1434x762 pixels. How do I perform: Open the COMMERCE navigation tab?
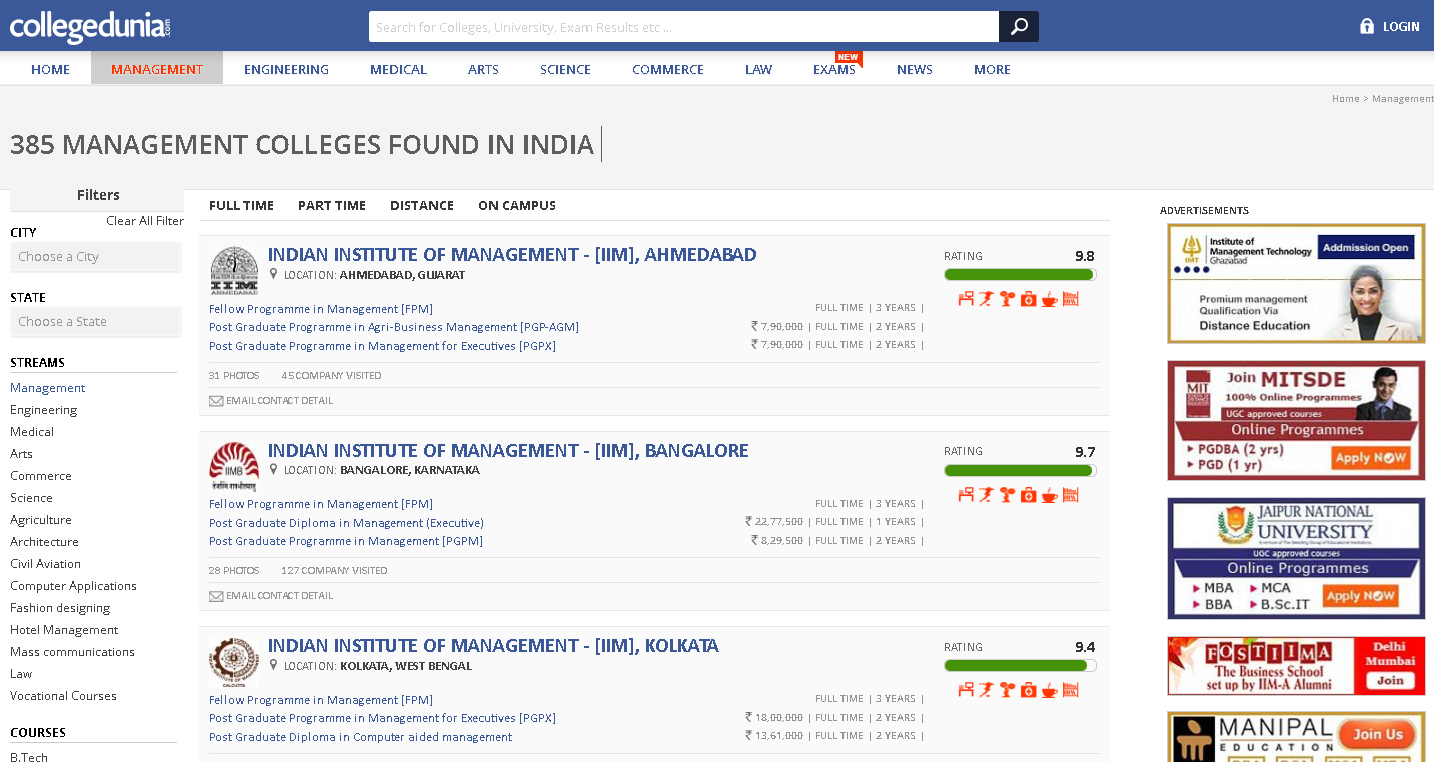(668, 69)
